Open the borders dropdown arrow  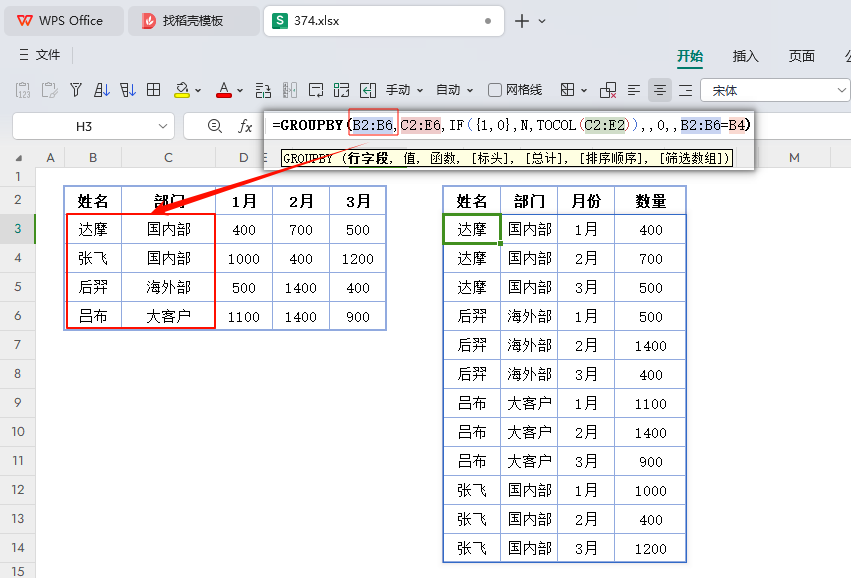[x=584, y=91]
